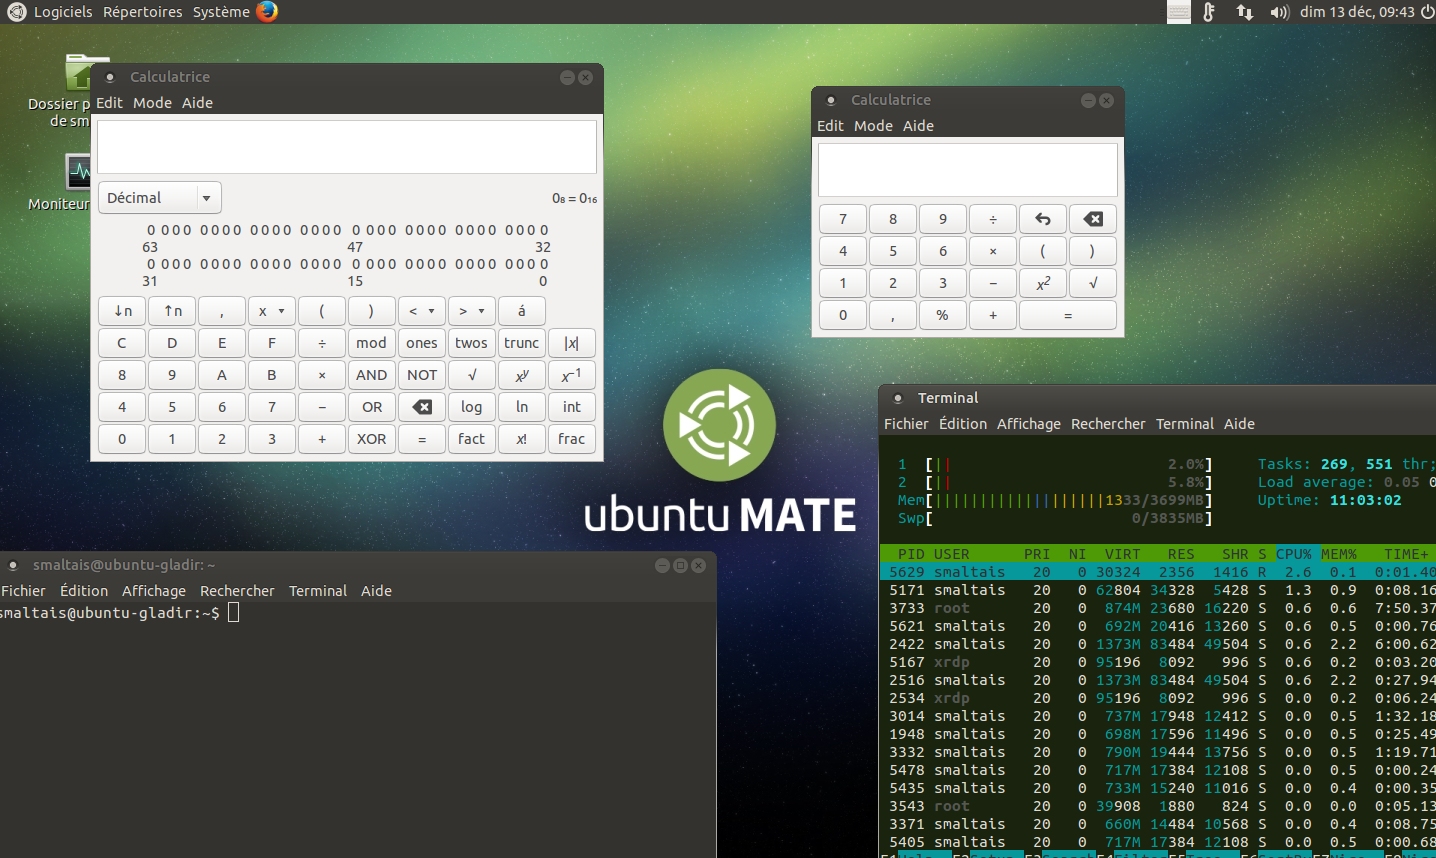Viewport: 1436px width, 858px height.
Task: Toggle bit 0 in the calculator bit panel
Action: point(544,264)
